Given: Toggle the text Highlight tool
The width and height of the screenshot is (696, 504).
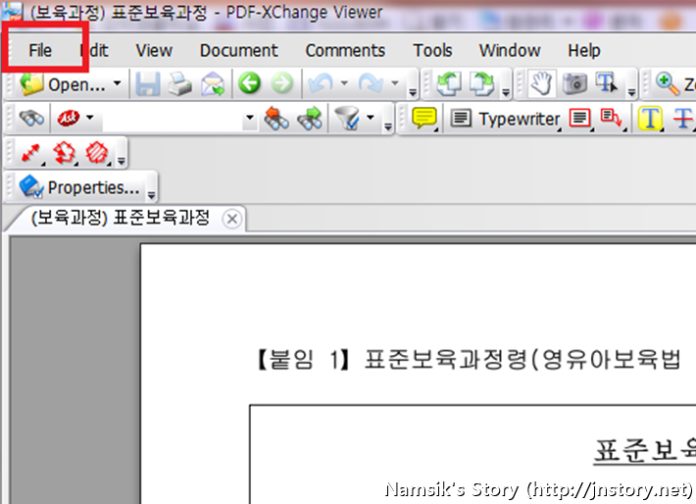Looking at the screenshot, I should pyautogui.click(x=651, y=119).
